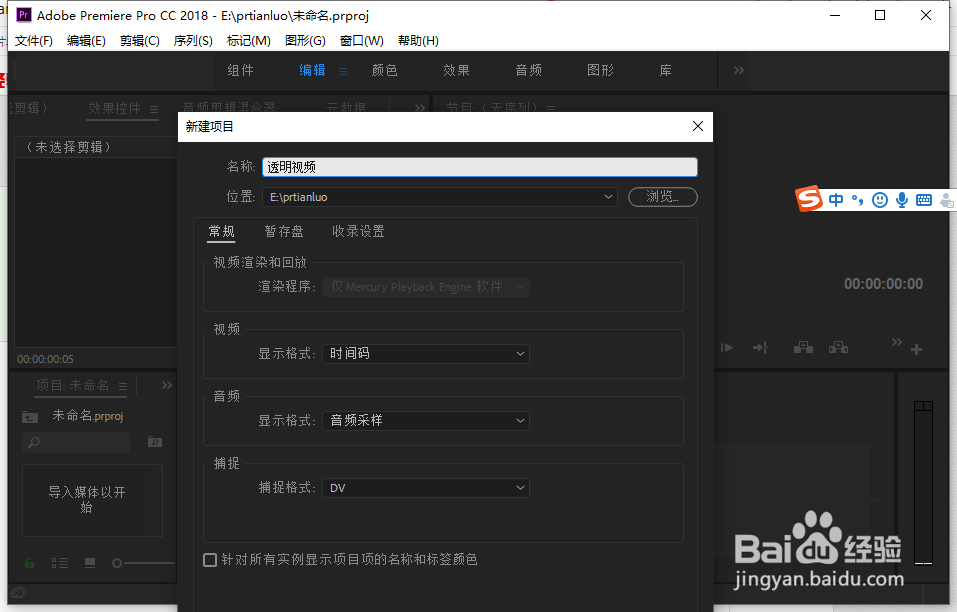
Task: Click the Creative Cloud icon at bottom left
Action: [x=18, y=593]
